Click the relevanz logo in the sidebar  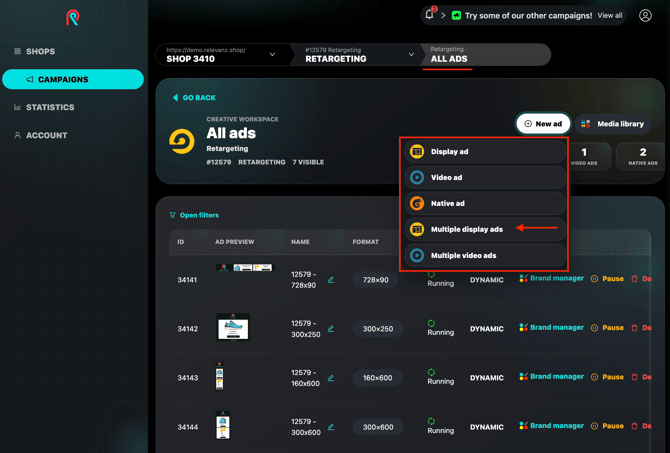(73, 18)
